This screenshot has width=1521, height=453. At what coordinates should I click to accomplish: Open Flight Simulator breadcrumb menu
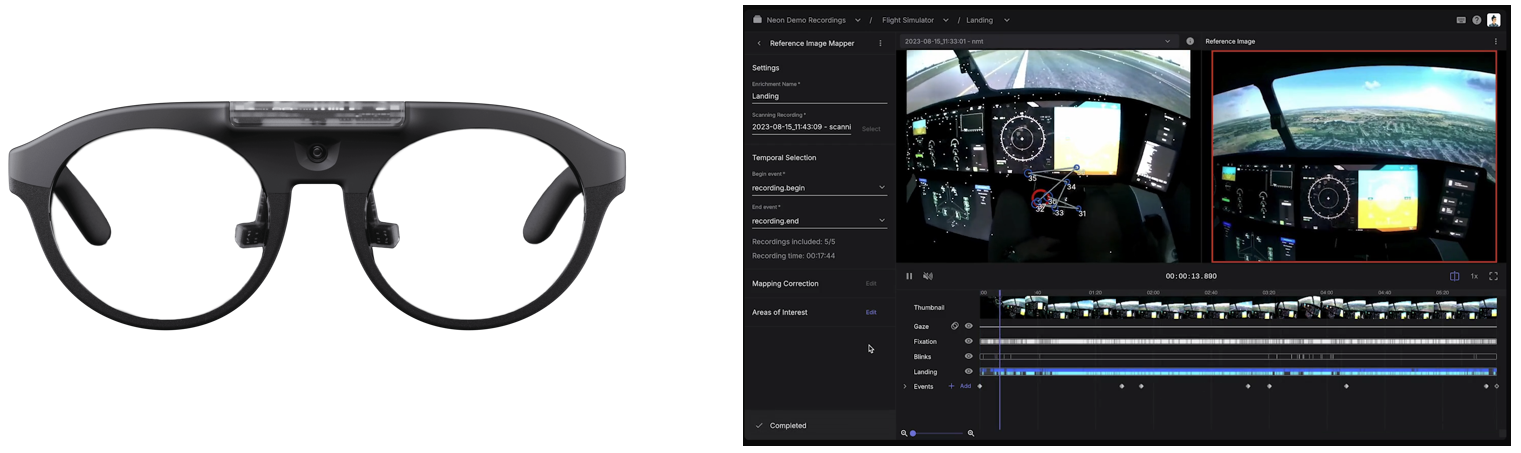point(945,20)
